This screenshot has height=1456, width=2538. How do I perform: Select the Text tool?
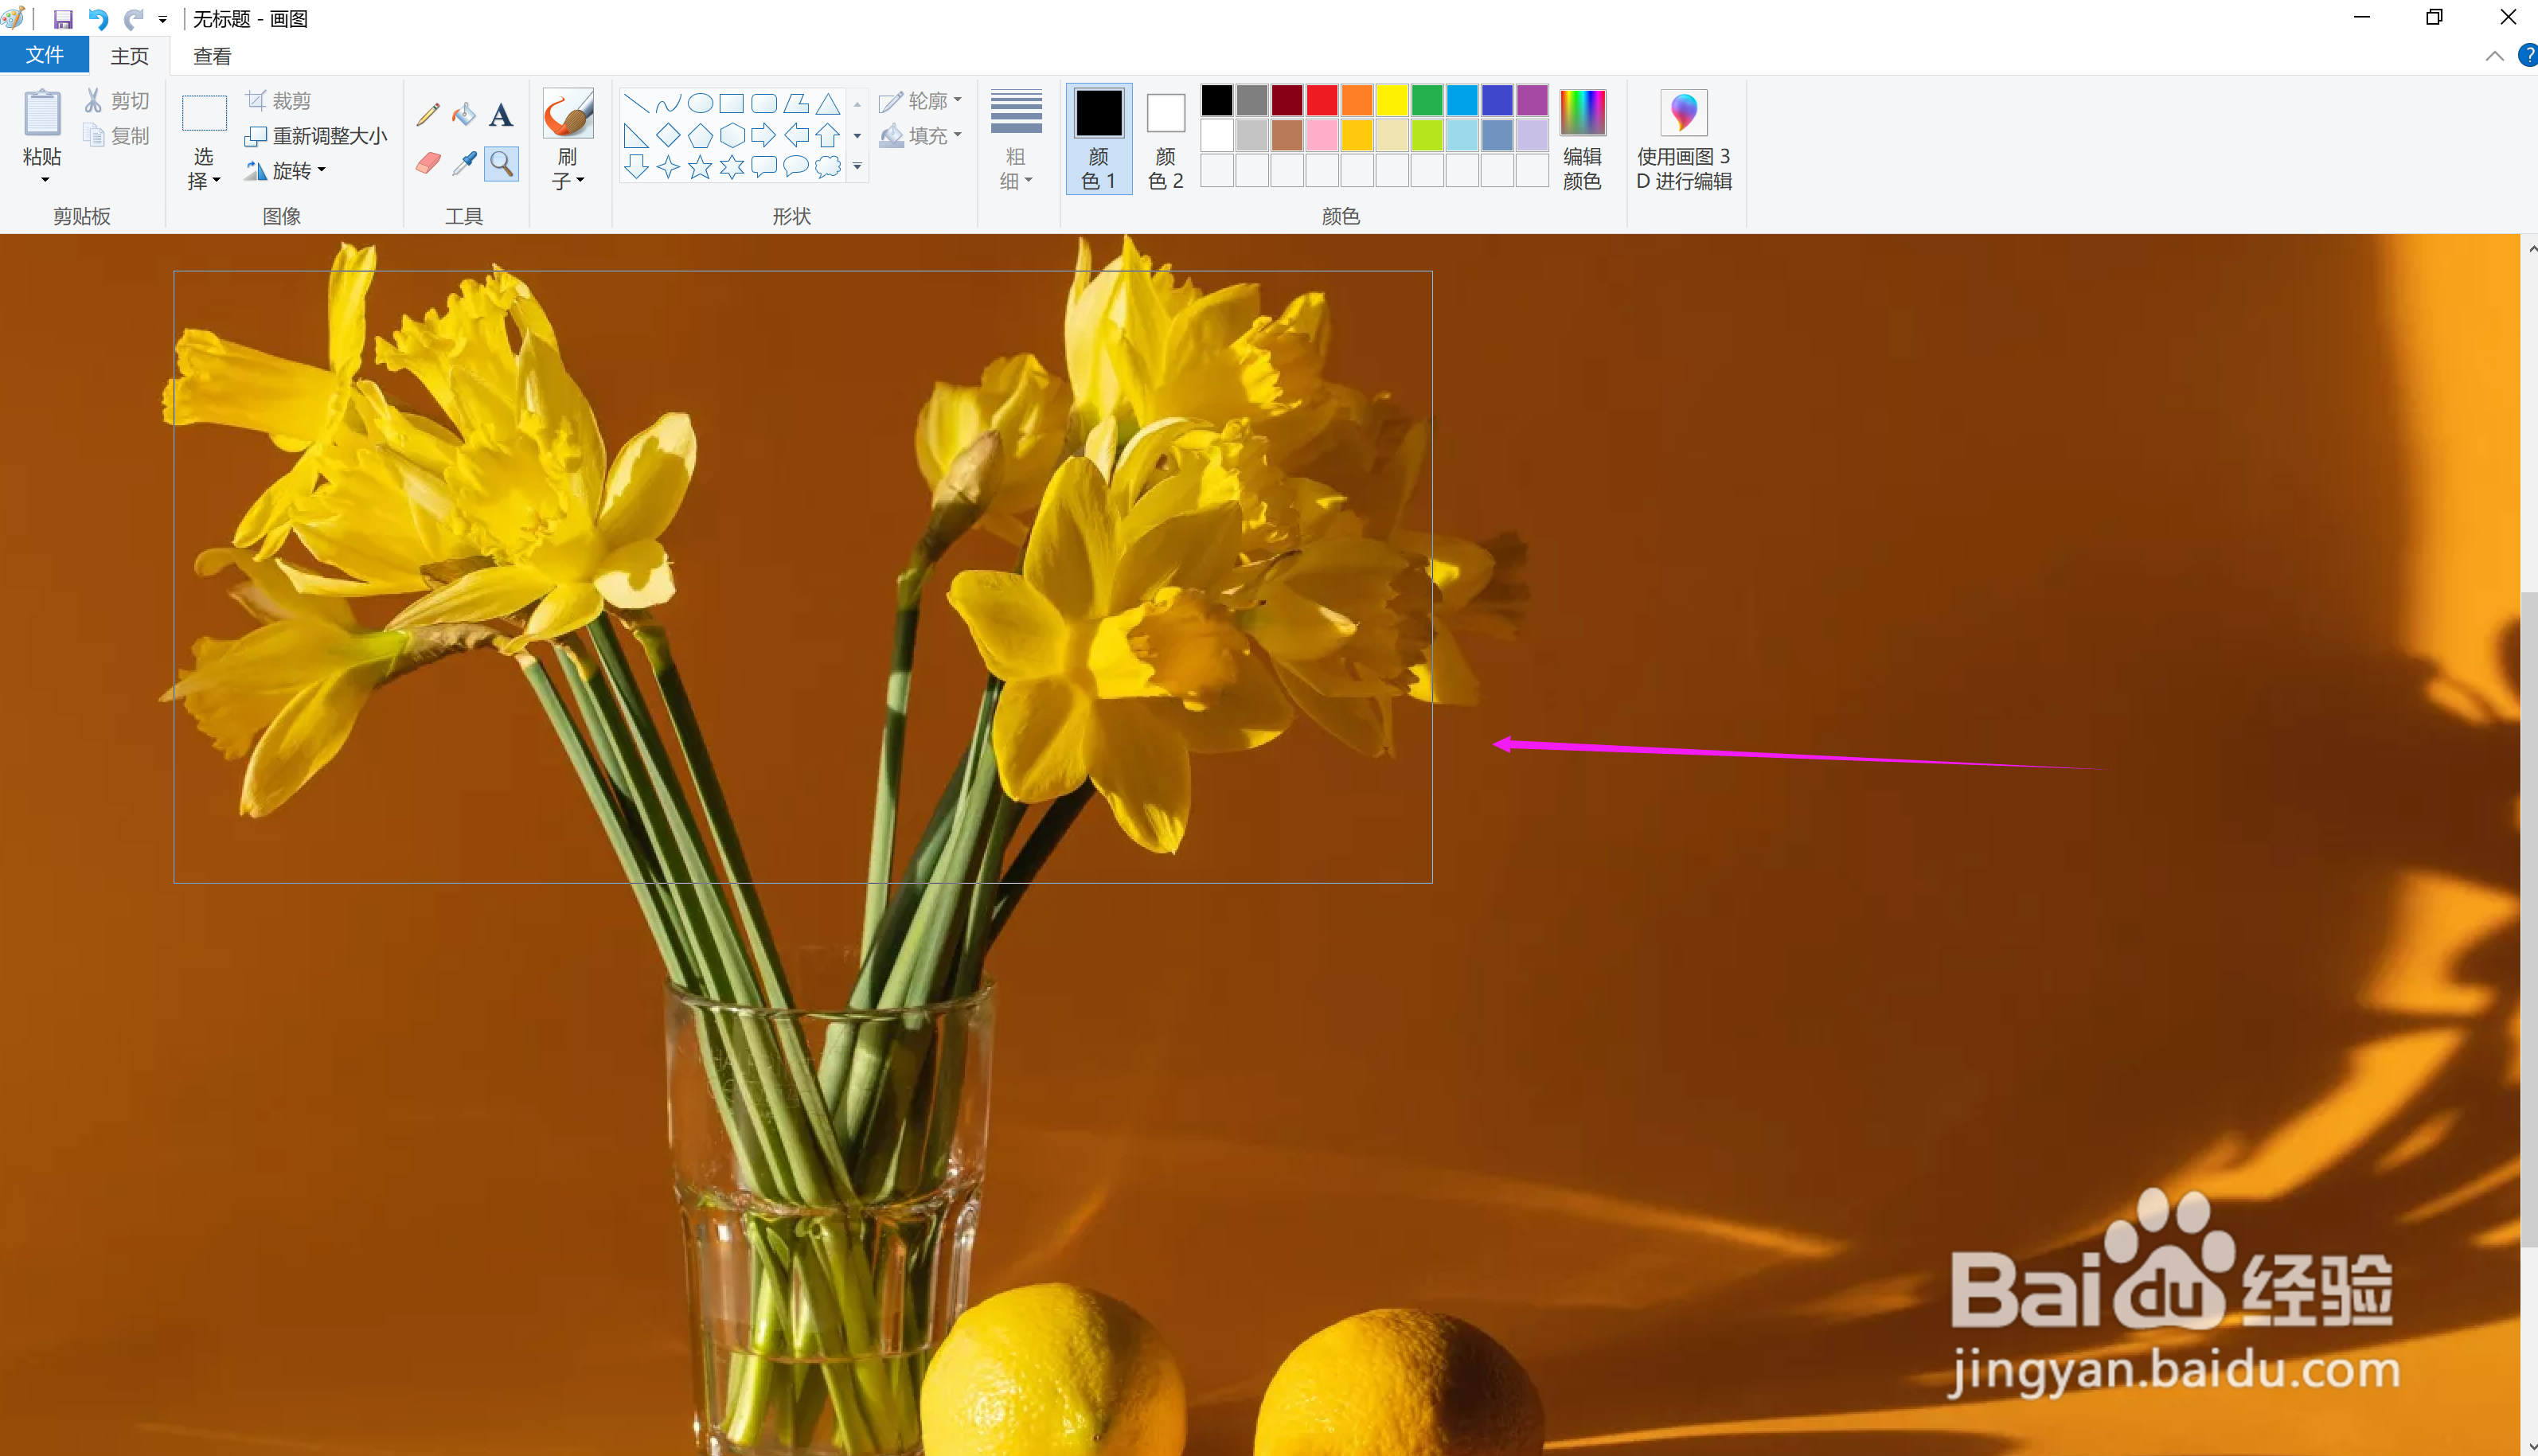point(501,114)
